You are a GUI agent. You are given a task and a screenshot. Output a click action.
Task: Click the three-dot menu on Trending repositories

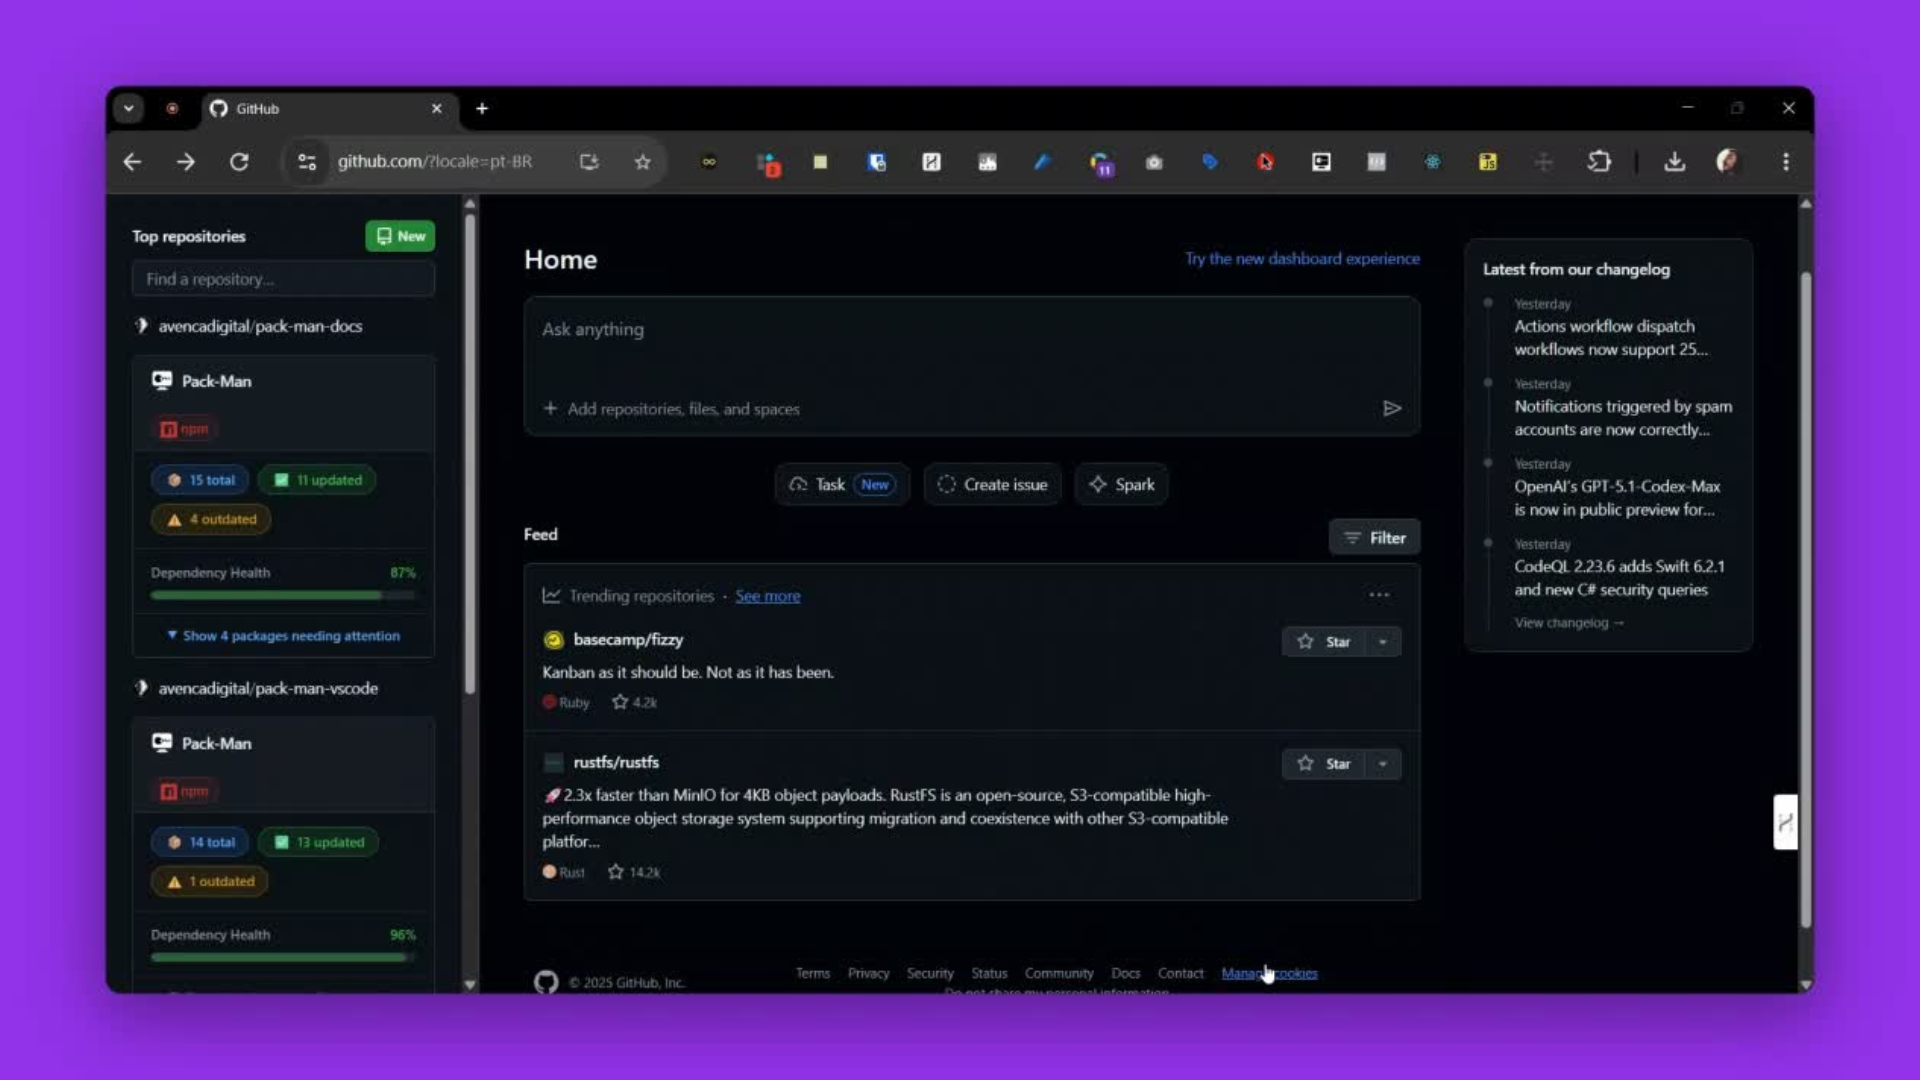click(x=1379, y=595)
